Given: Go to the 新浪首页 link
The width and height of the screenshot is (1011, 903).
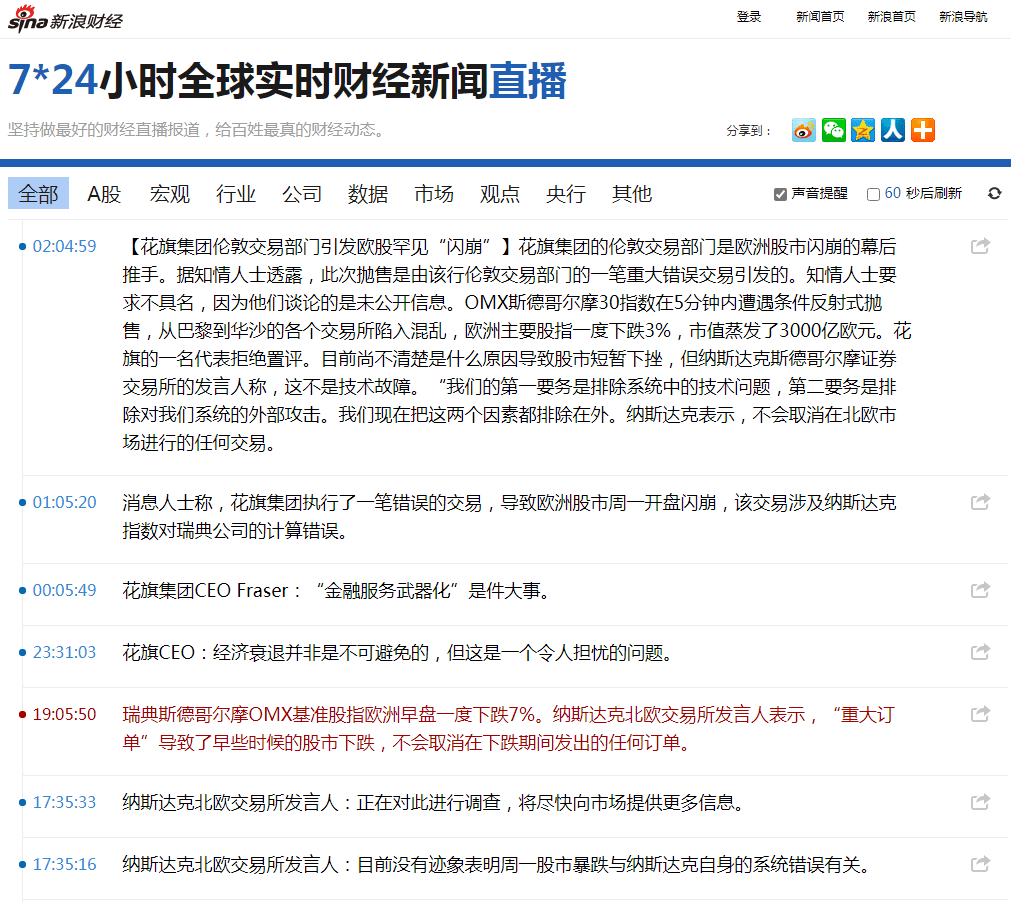Looking at the screenshot, I should click(x=892, y=17).
